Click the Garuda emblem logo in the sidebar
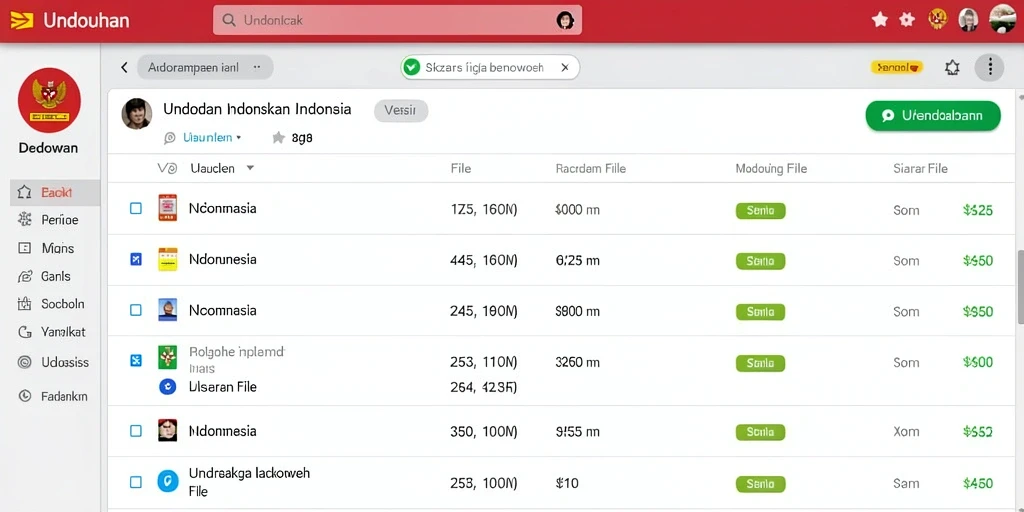This screenshot has height=512, width=1024. 50,100
